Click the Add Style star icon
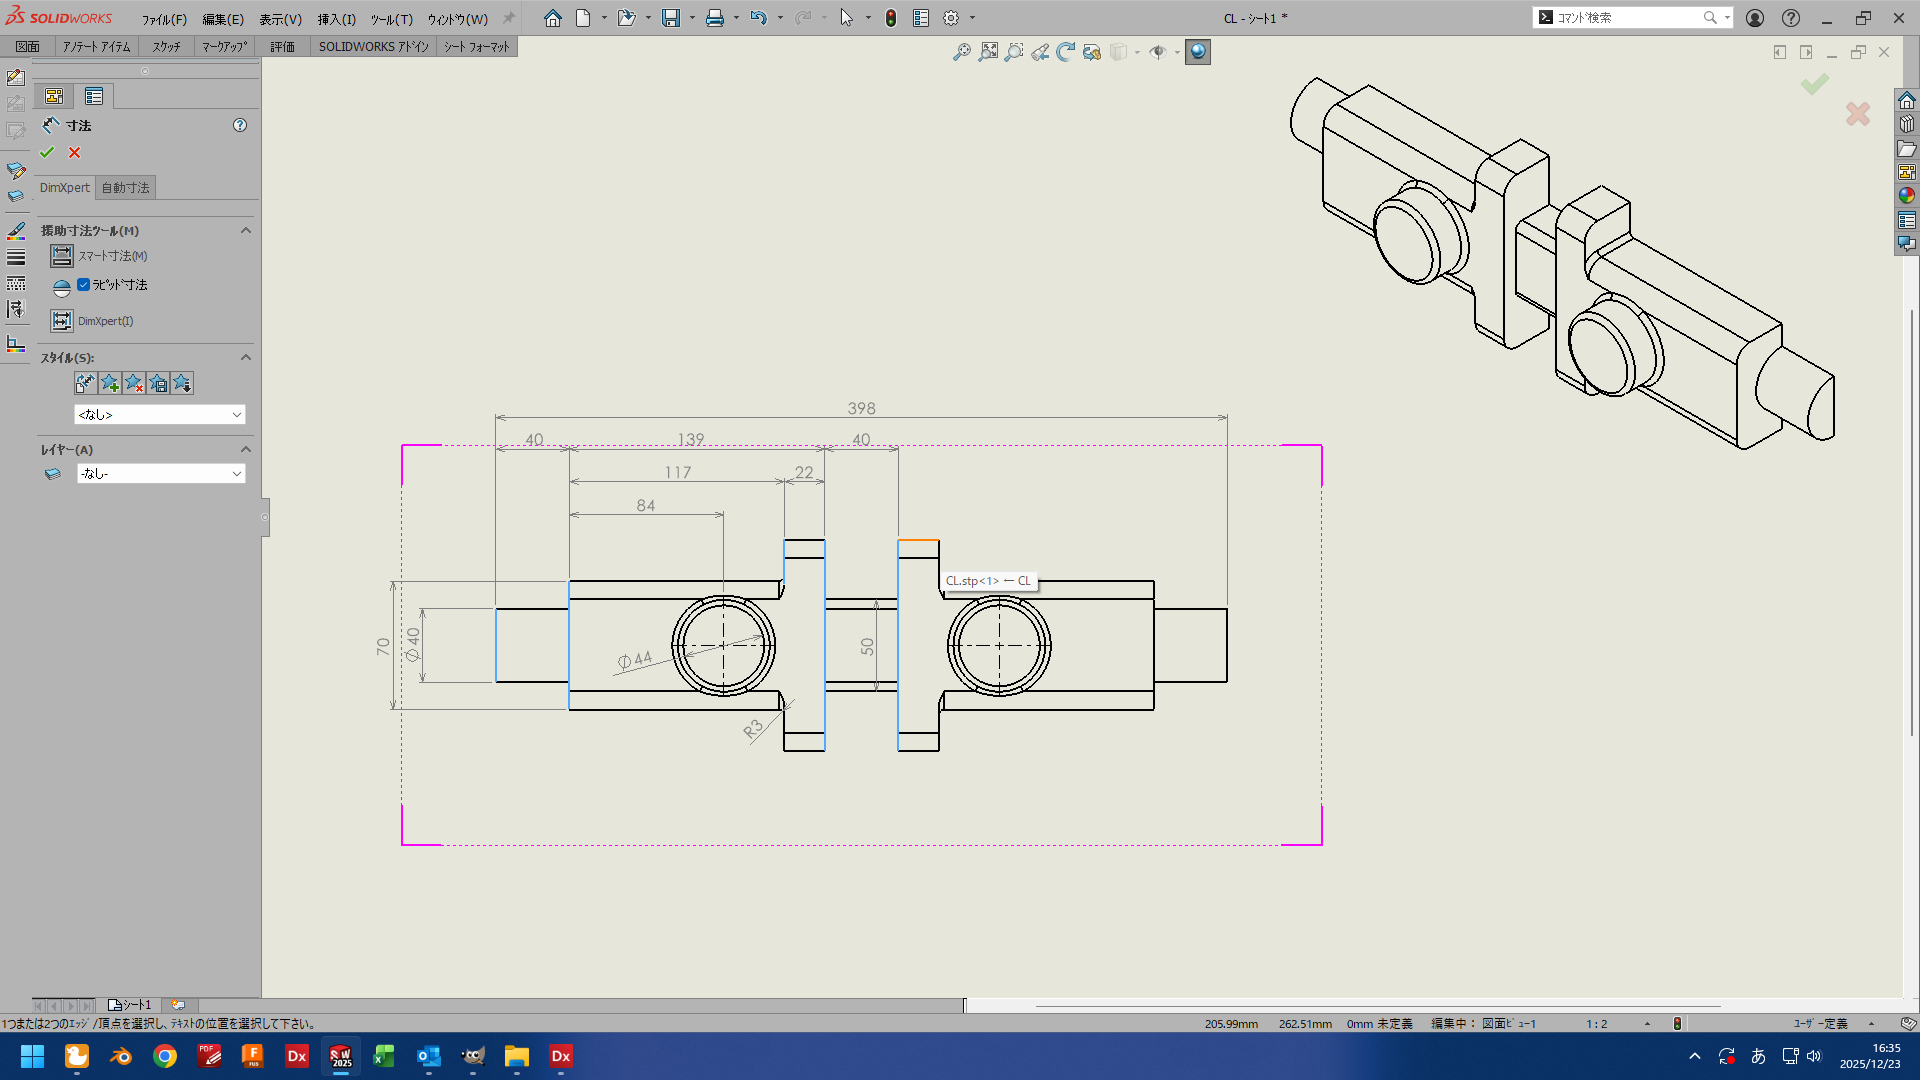The width and height of the screenshot is (1920, 1080). (x=110, y=383)
